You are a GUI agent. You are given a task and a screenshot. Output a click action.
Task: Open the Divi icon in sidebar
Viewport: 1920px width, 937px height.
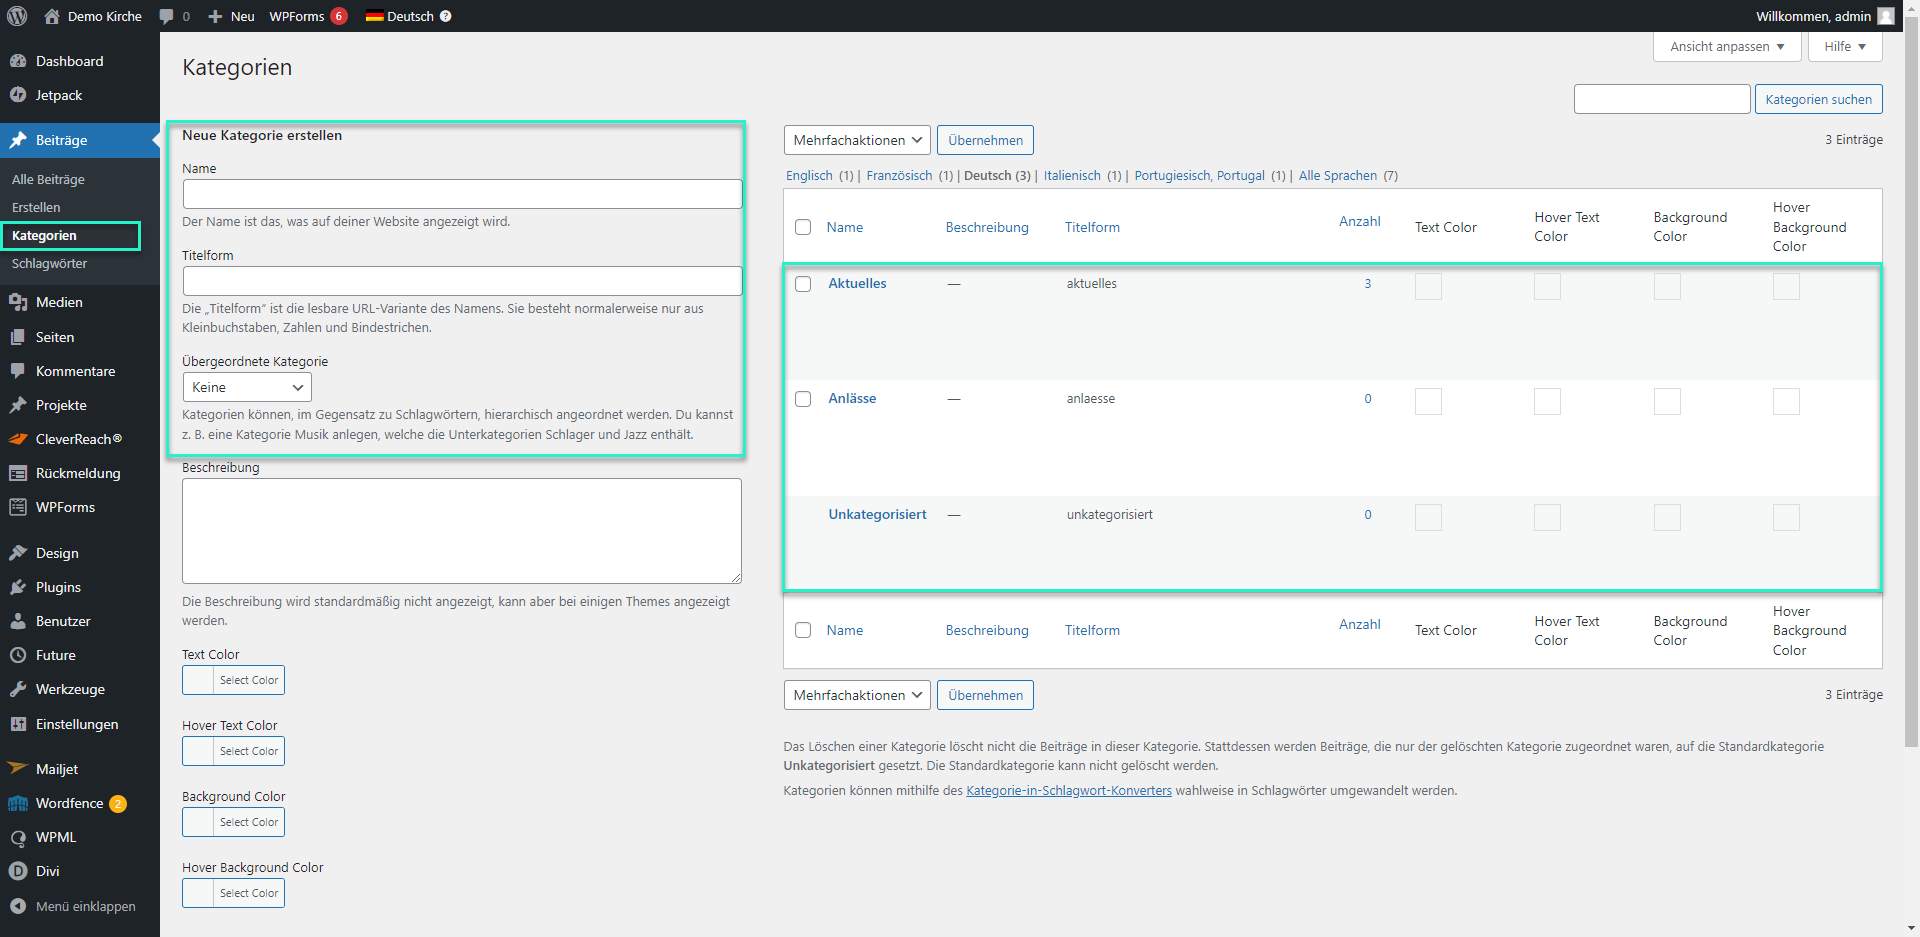pyautogui.click(x=18, y=871)
